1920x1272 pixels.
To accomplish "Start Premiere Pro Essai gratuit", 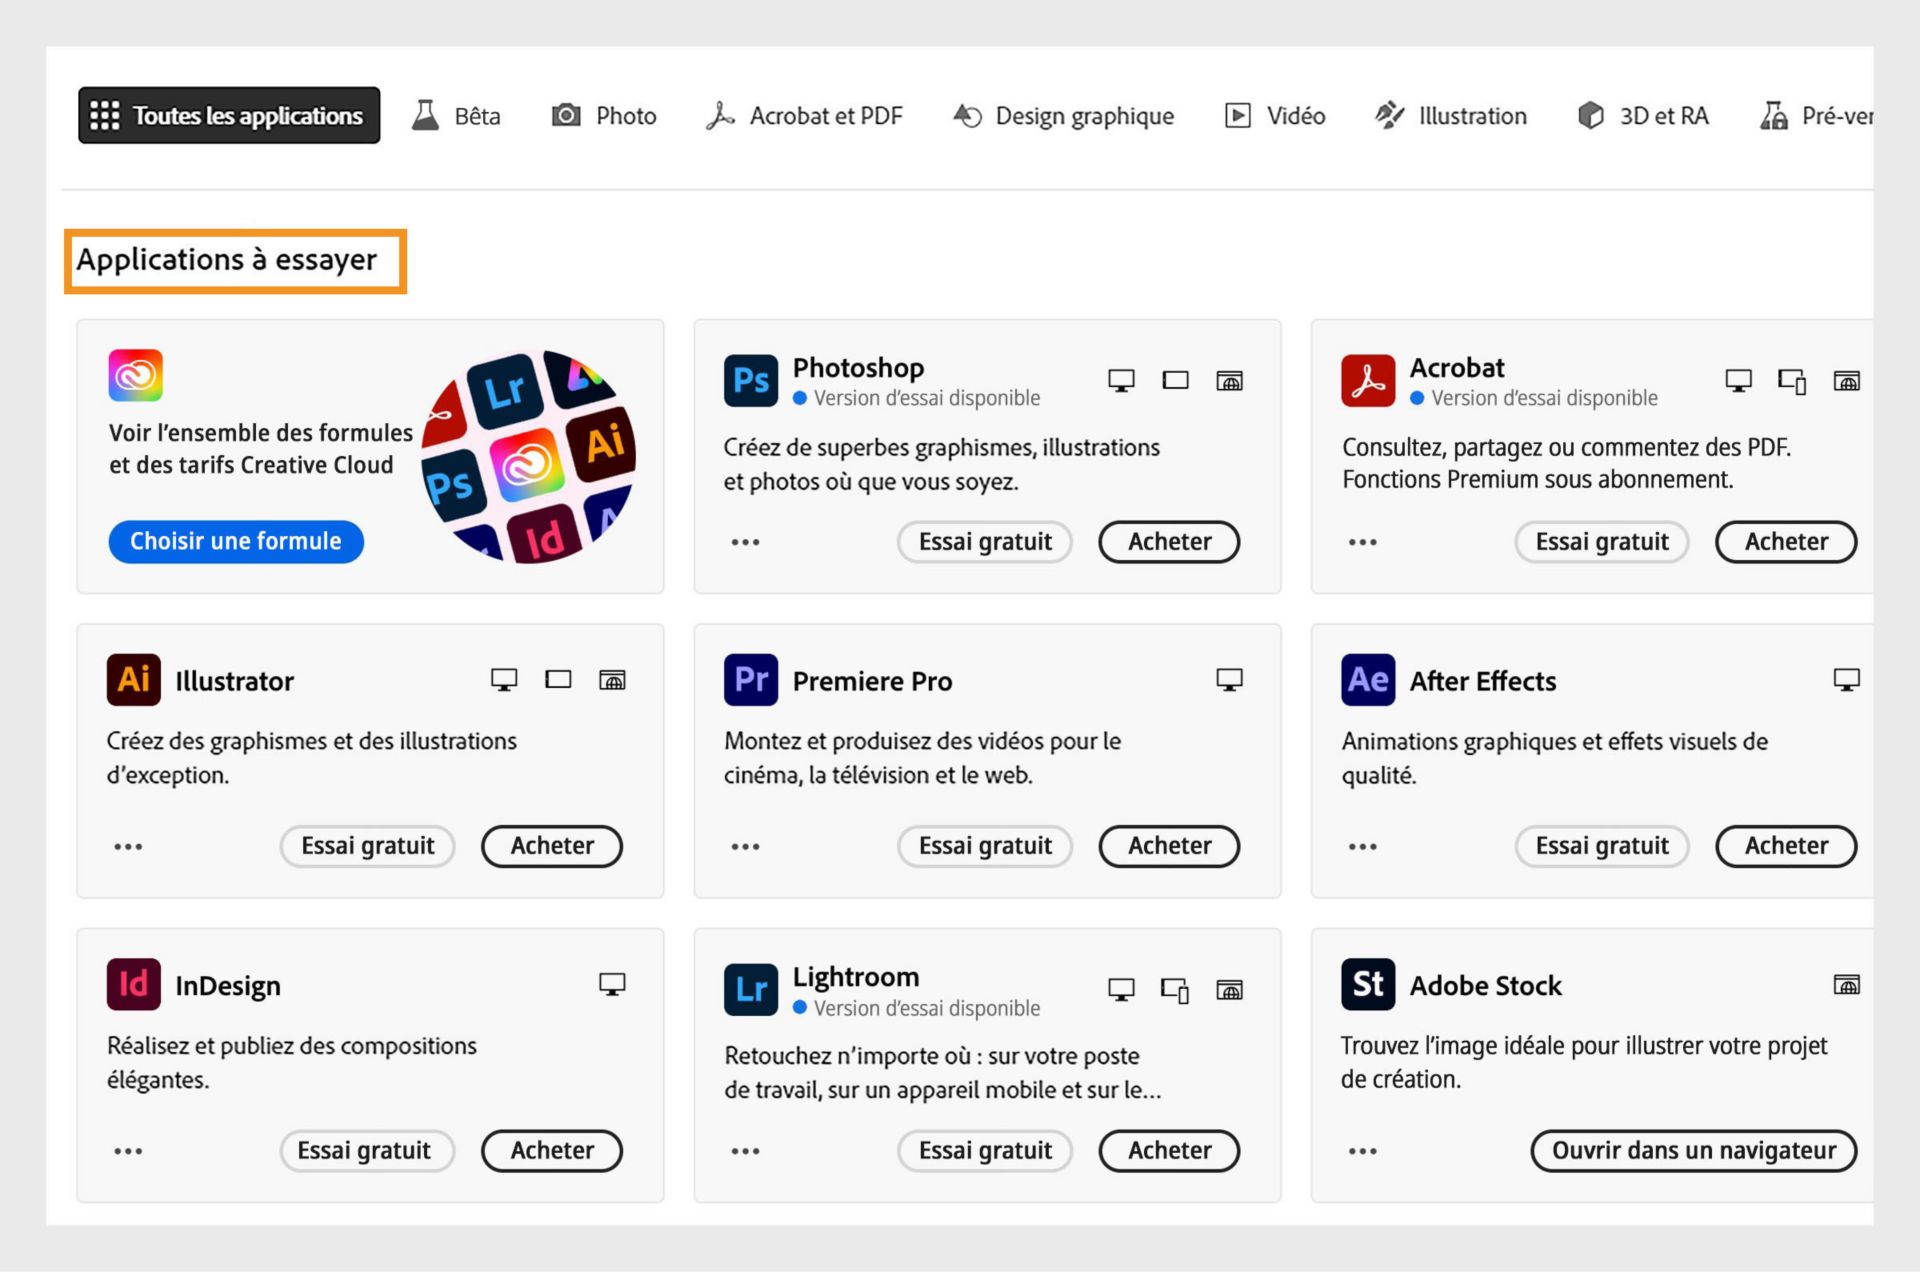I will coord(985,846).
